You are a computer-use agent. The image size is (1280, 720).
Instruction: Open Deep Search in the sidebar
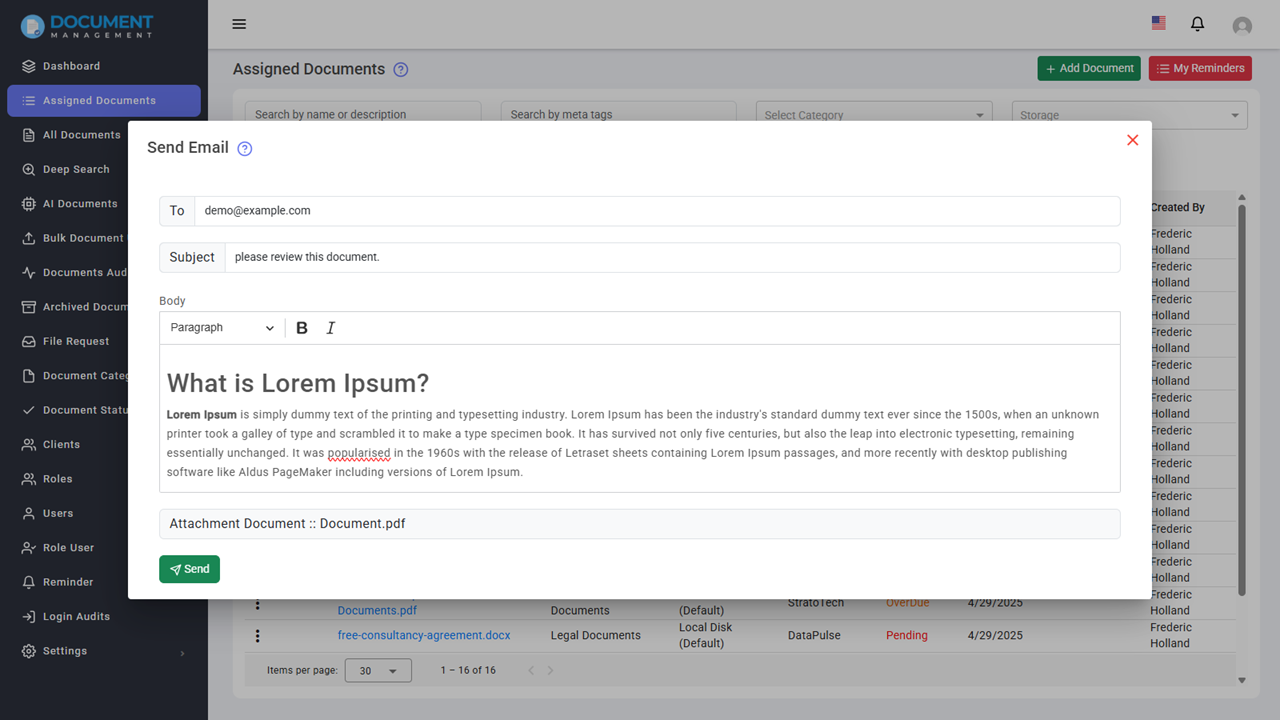pos(76,169)
